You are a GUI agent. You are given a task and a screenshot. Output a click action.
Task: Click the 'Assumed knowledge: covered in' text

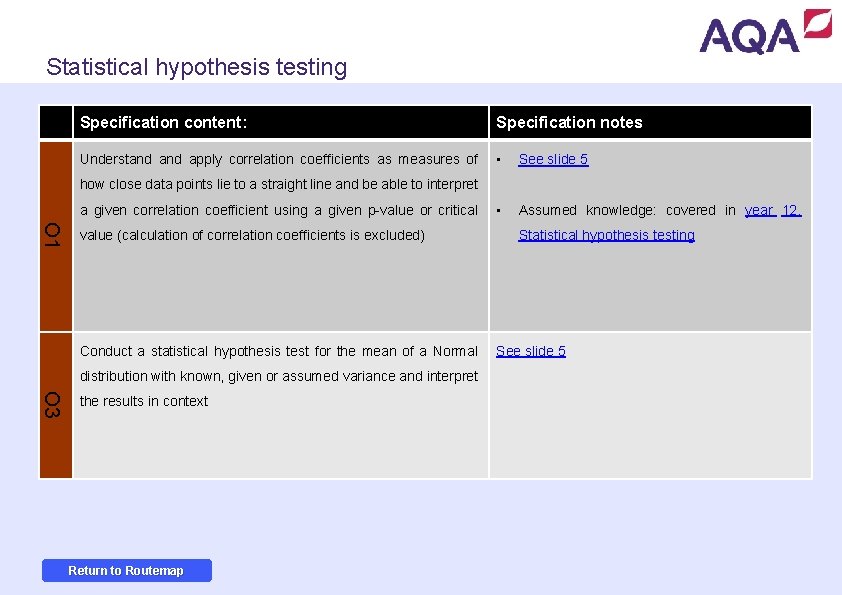pyautogui.click(x=627, y=210)
